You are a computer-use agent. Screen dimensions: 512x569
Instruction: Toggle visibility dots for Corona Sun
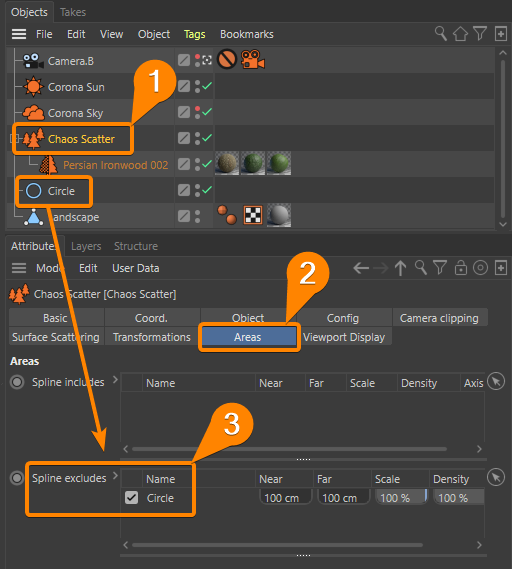tap(197, 86)
